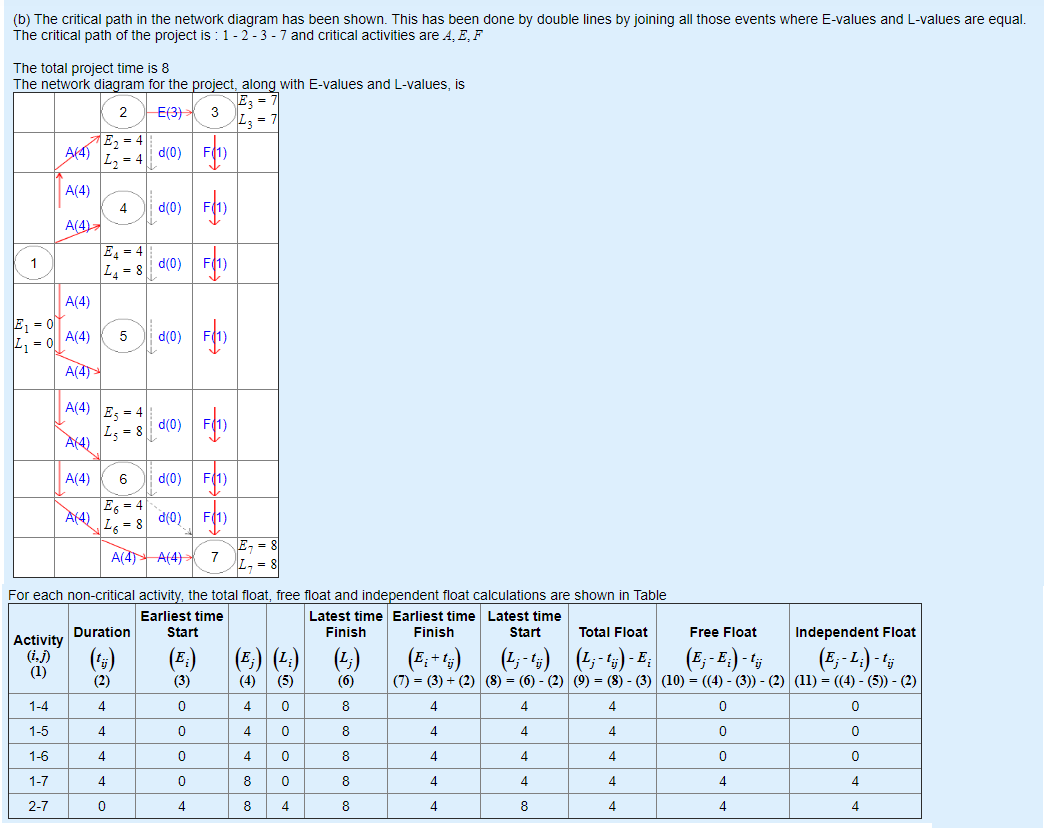The image size is (1044, 828).
Task: Click the Duration cell in row 2-7
Action: (102, 806)
